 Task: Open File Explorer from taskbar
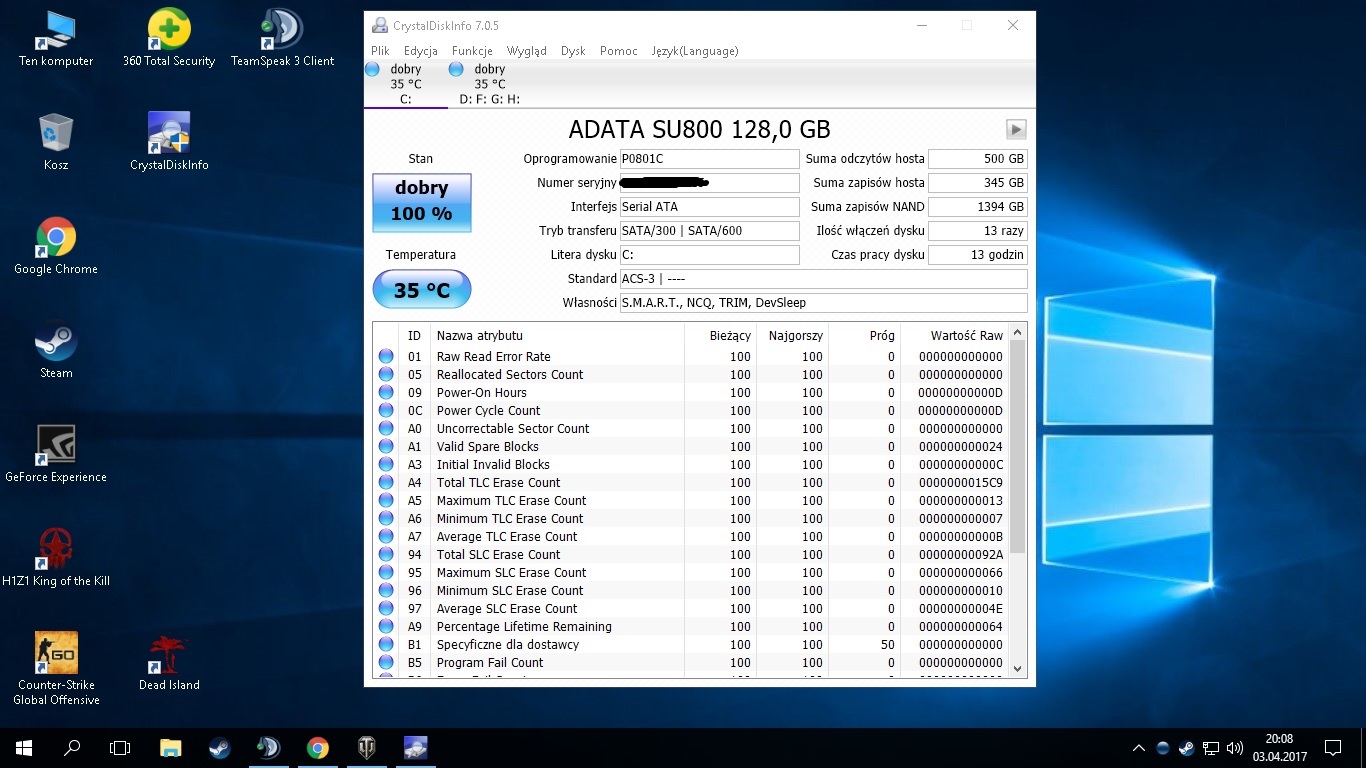[171, 747]
